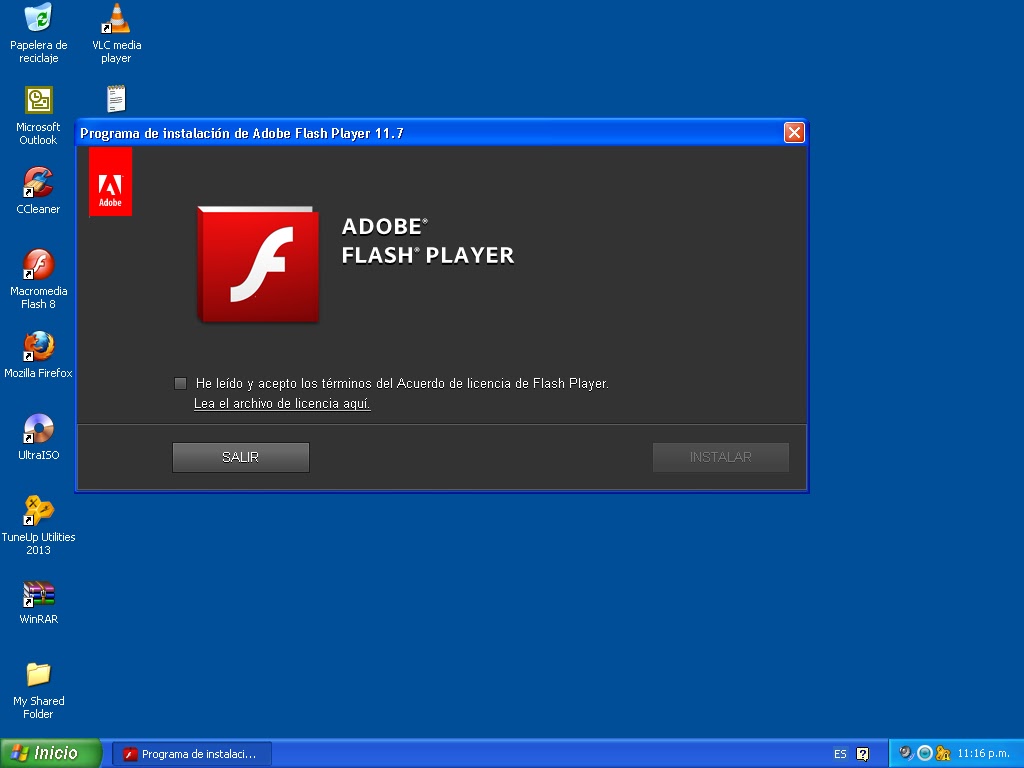Screen dimensions: 1024x768
Task: Select the Macromedia Flash 8 shortcut
Action: click(39, 278)
